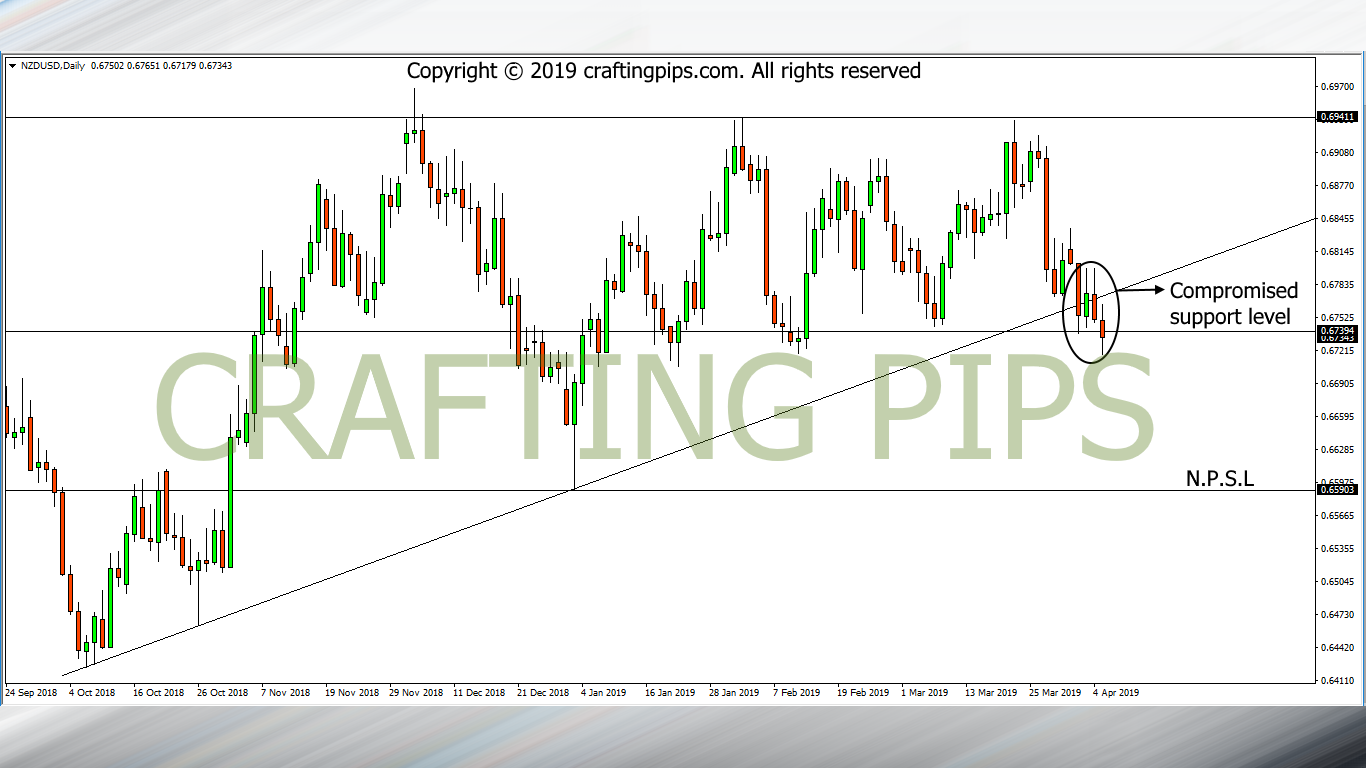This screenshot has height=768, width=1366.
Task: Click the 0.69080 price axis label
Action: (1337, 153)
